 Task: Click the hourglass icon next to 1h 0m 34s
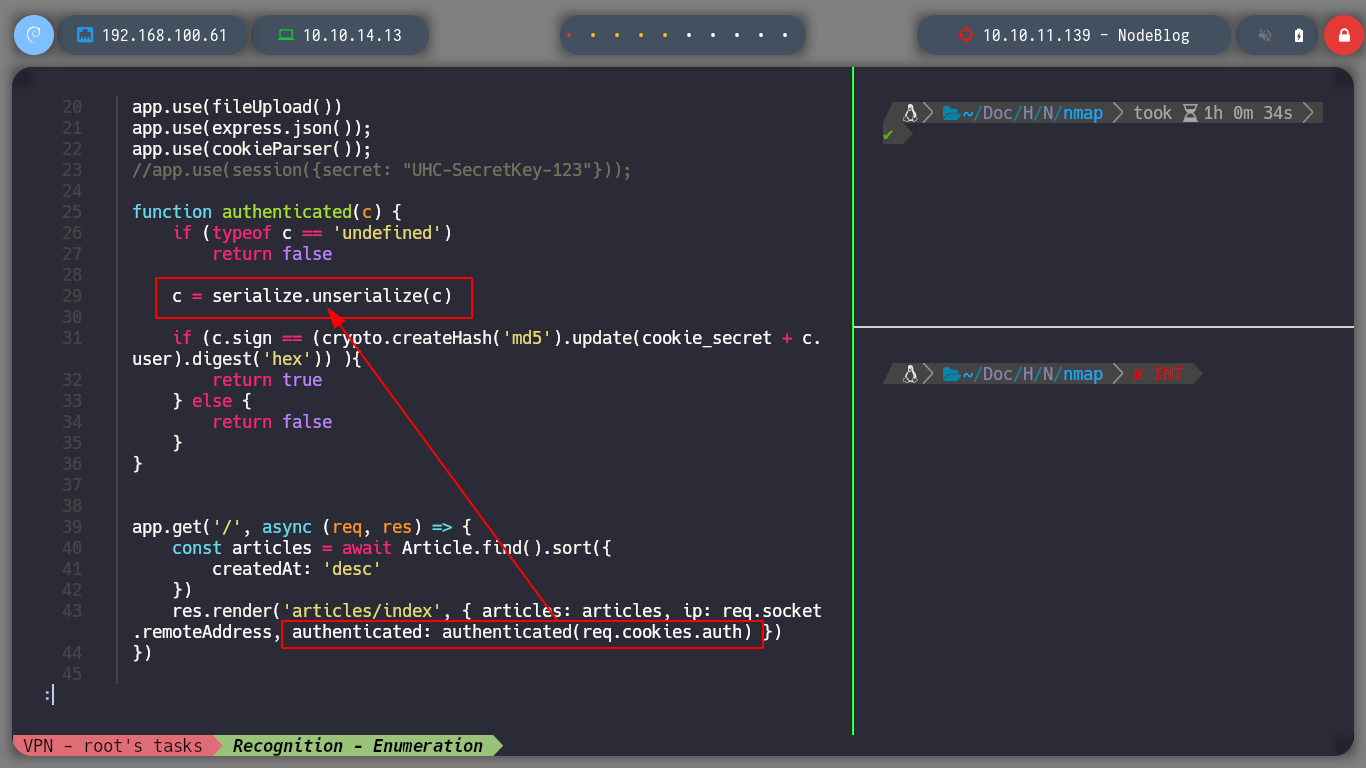point(1190,113)
